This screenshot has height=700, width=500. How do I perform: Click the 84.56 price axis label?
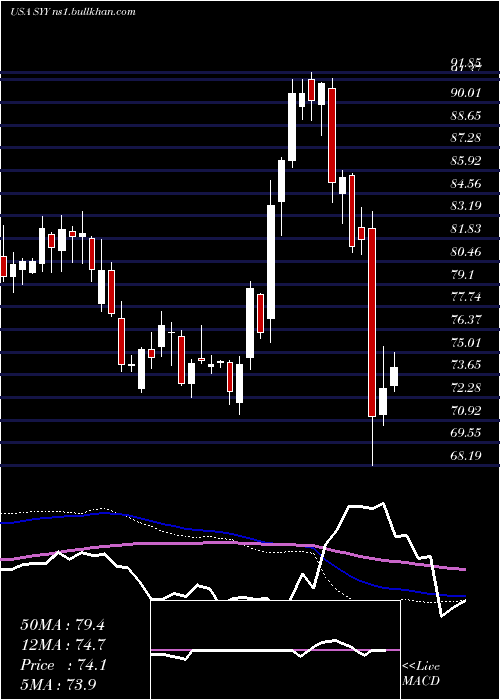click(466, 183)
